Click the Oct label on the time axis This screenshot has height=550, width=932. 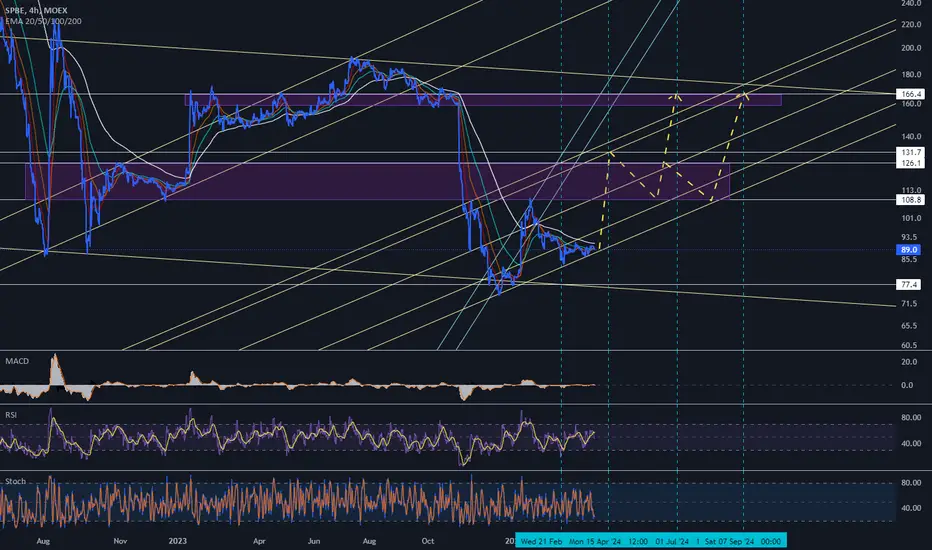(427, 541)
